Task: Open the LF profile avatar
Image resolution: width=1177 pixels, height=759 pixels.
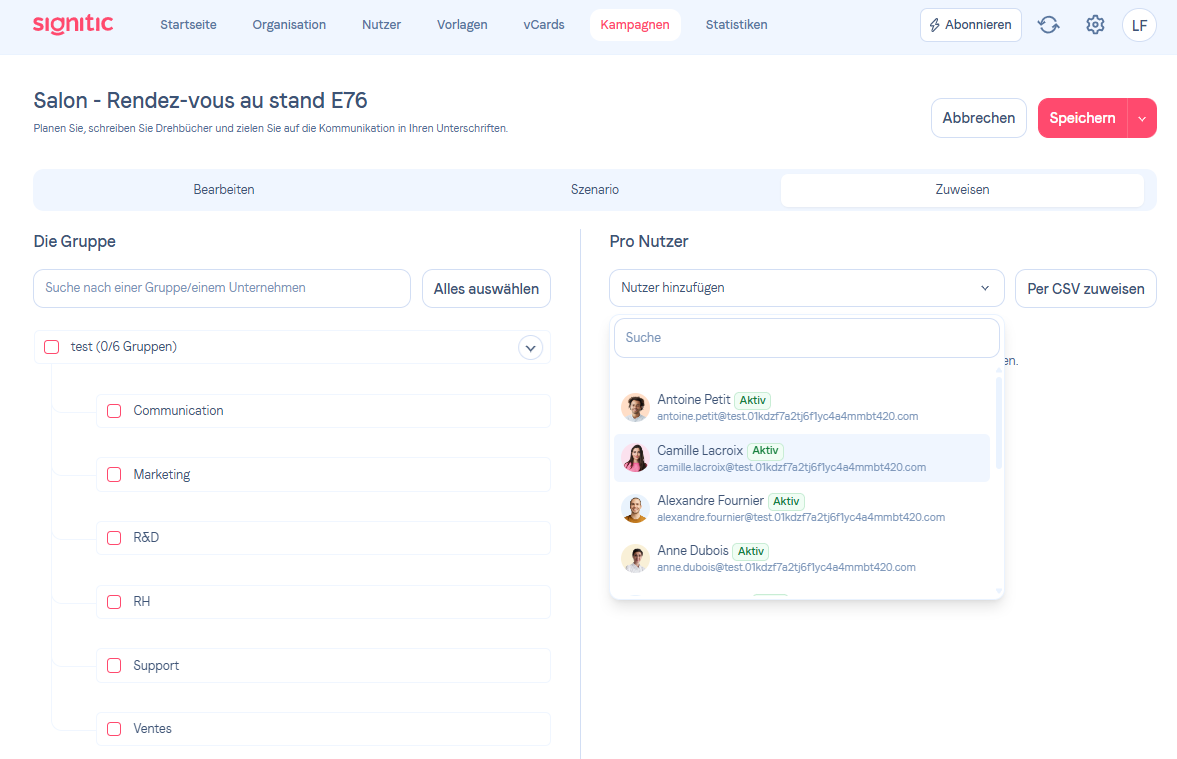Action: pos(1139,26)
